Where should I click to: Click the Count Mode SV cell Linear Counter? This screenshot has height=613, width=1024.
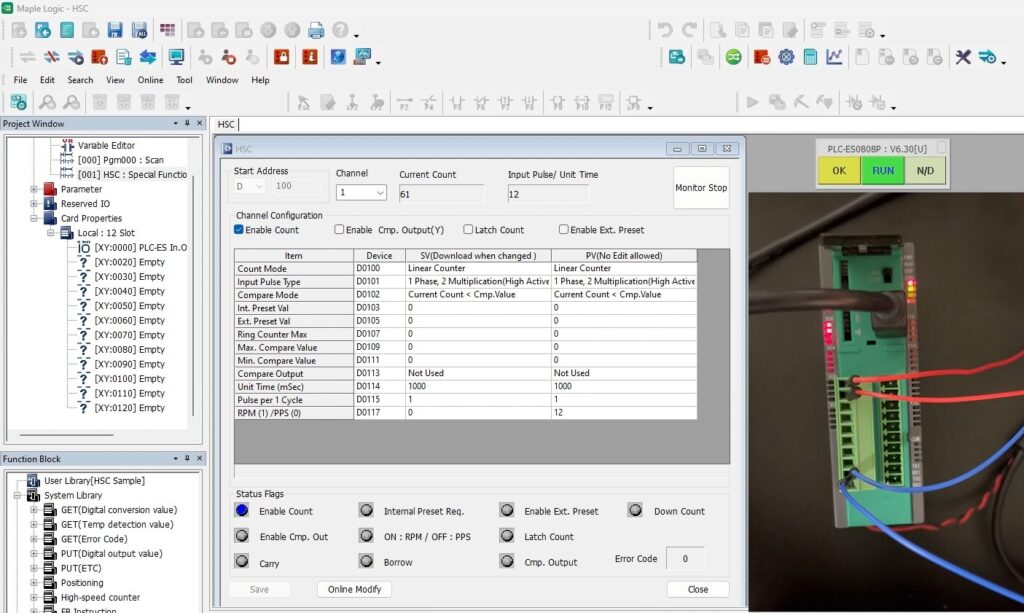point(478,268)
